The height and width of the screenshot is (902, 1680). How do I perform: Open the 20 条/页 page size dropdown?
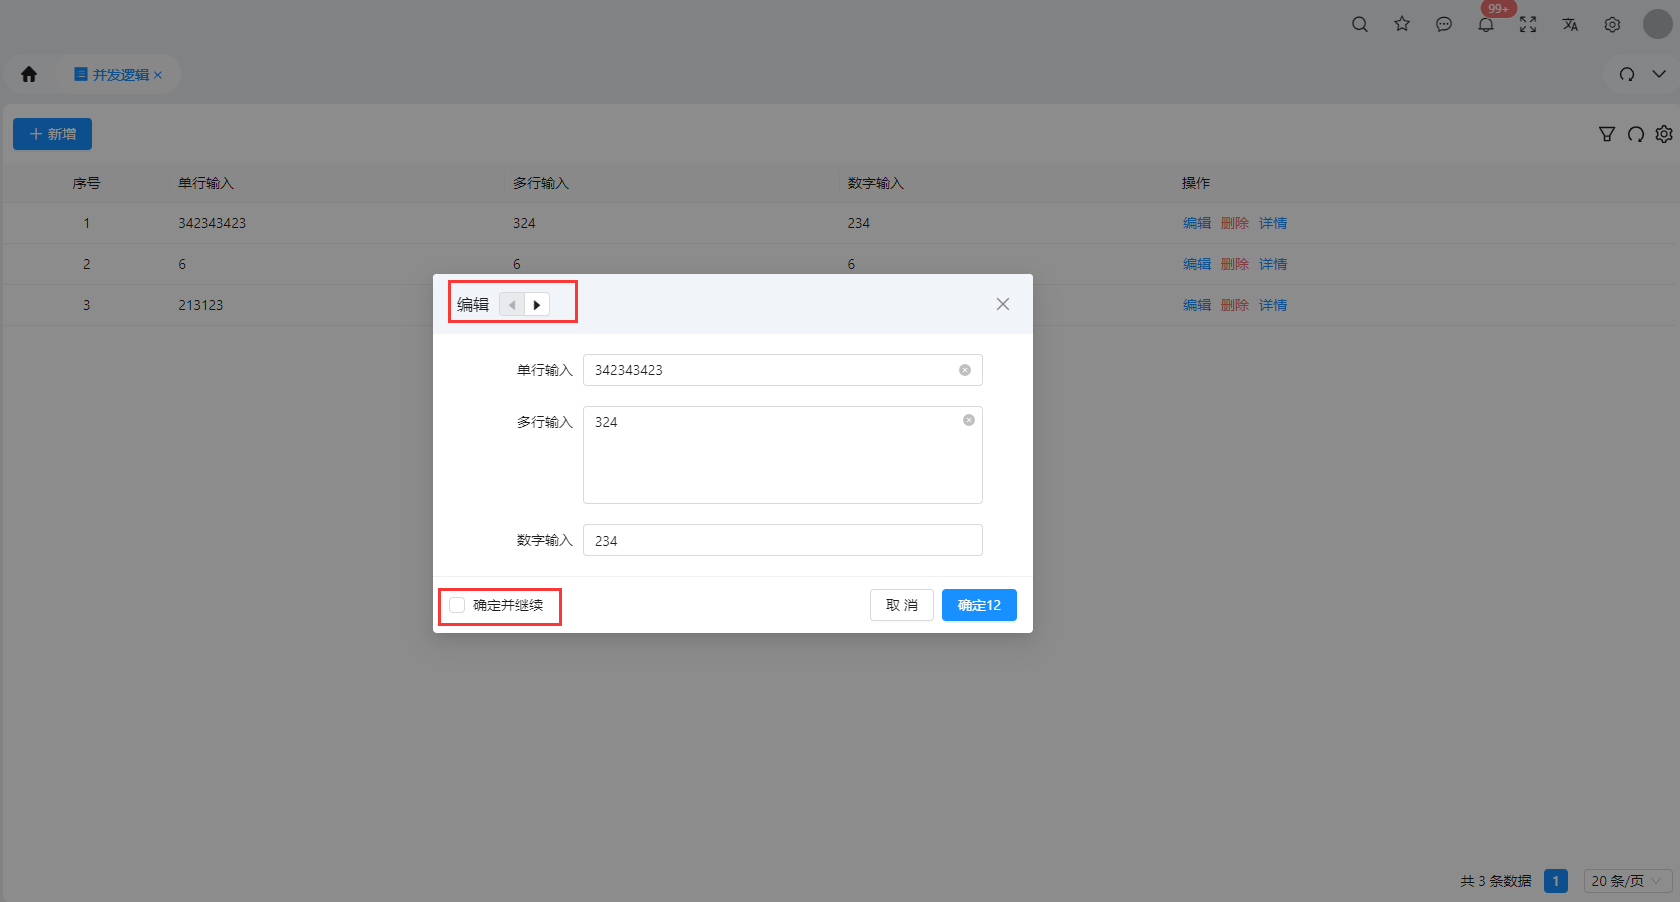pyautogui.click(x=1628, y=881)
